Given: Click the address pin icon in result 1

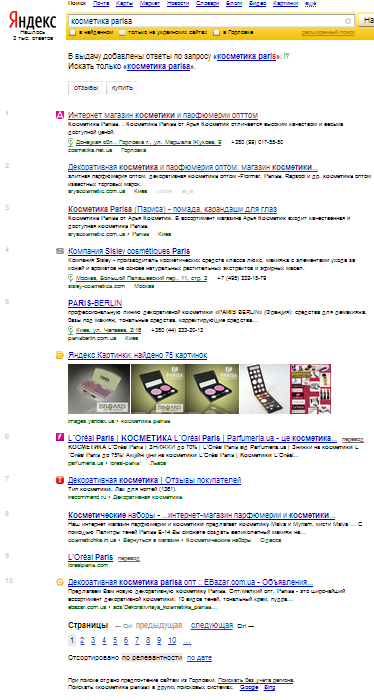Looking at the screenshot, I should pyautogui.click(x=71, y=142).
